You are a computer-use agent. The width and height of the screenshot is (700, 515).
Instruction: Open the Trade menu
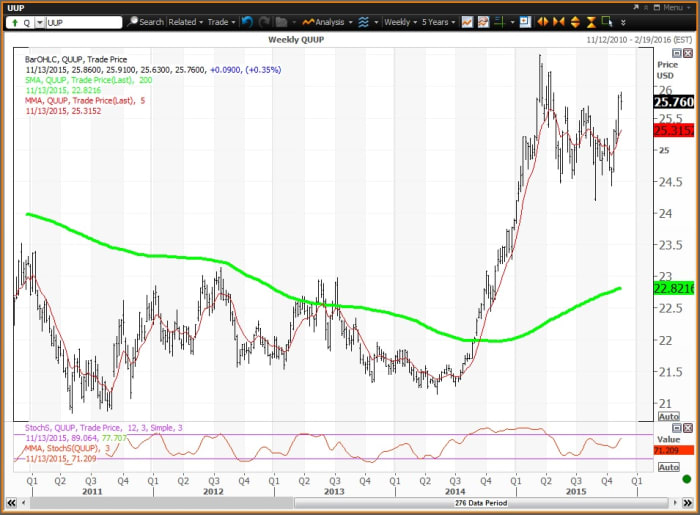pyautogui.click(x=221, y=21)
